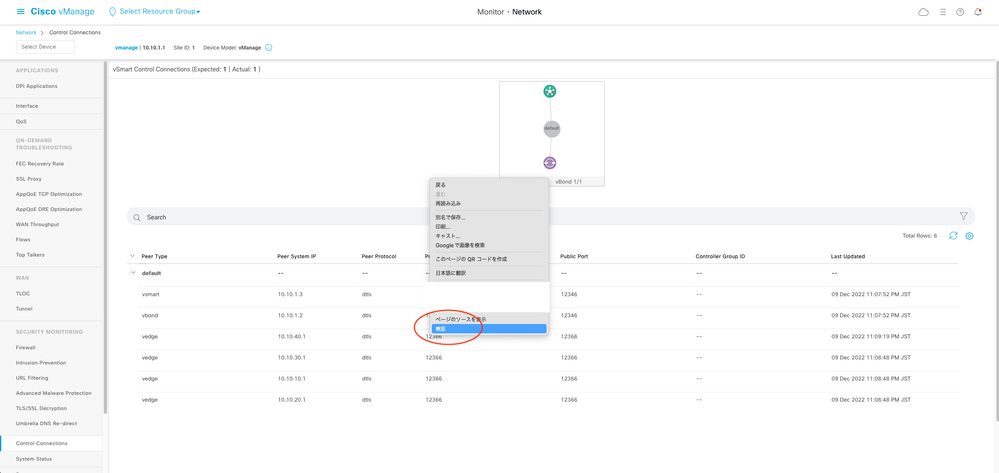Open Tunnel in sidebar

pos(24,309)
